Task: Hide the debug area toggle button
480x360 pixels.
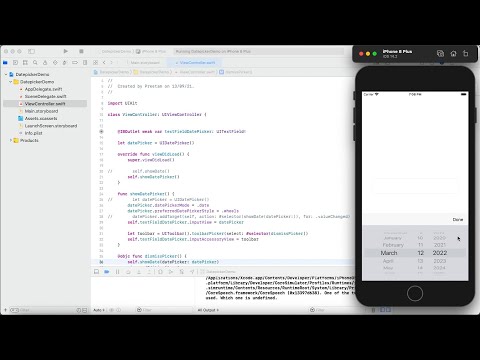Action: click(x=96, y=272)
